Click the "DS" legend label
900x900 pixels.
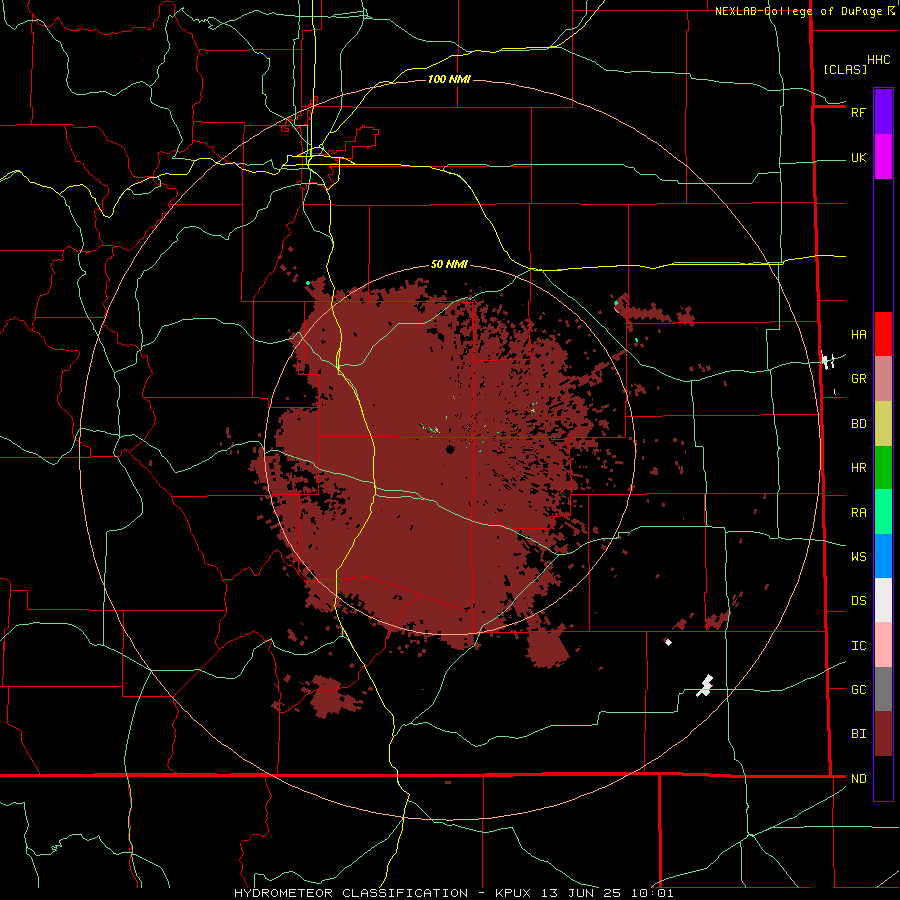[858, 601]
